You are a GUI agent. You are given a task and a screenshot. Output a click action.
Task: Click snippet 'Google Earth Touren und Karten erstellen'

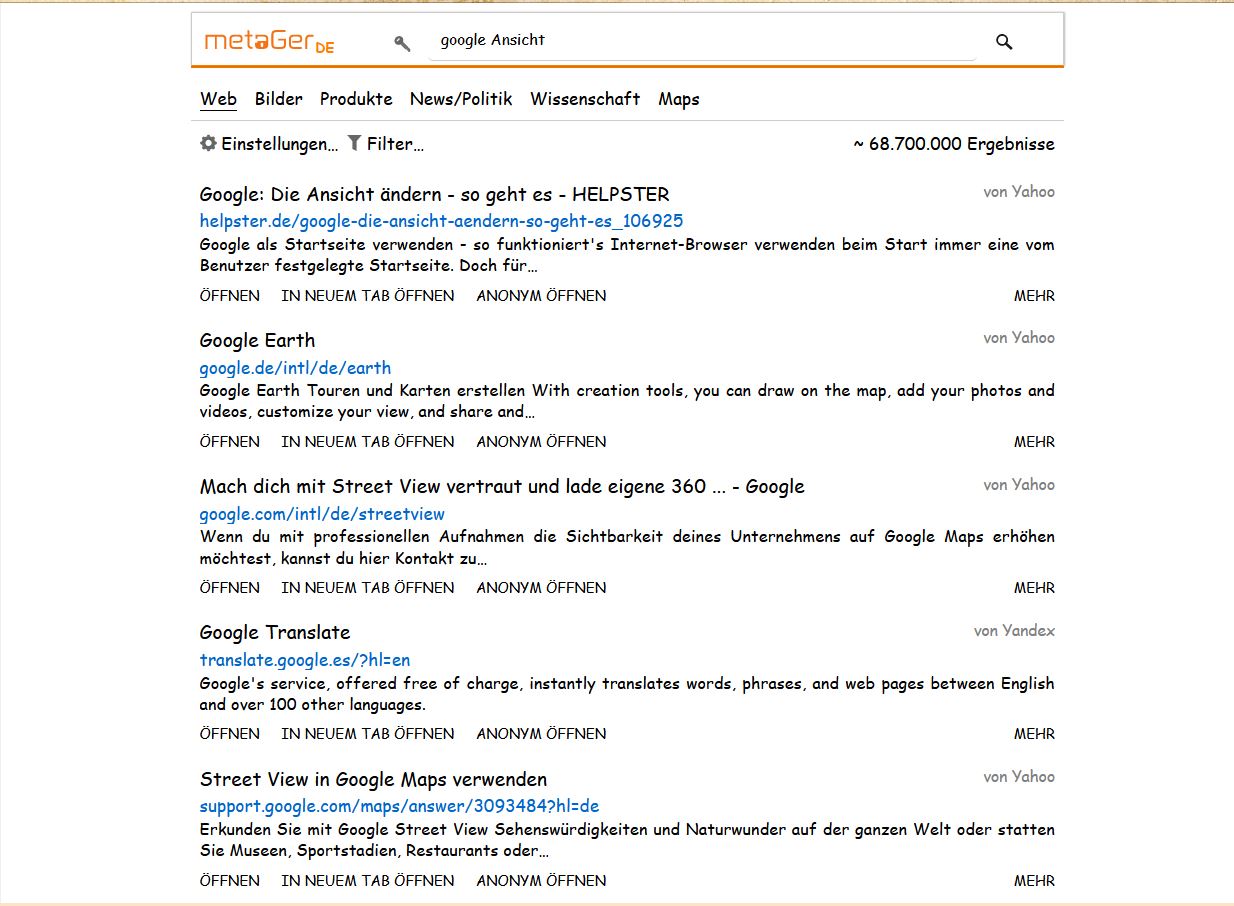pos(627,401)
